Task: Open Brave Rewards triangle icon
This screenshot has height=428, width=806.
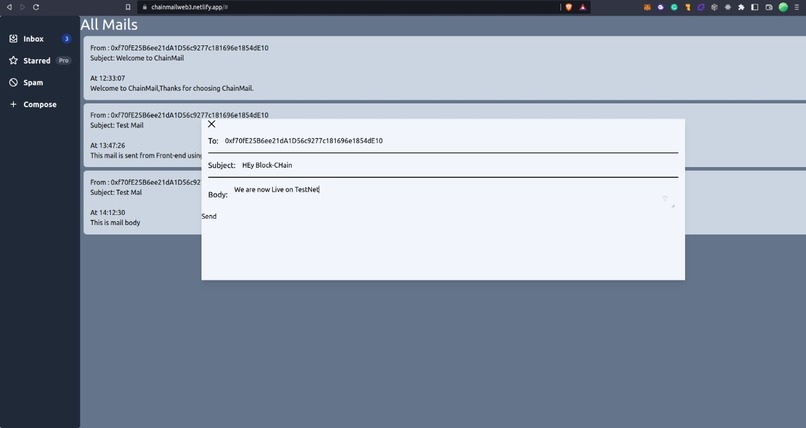Action: [x=582, y=7]
